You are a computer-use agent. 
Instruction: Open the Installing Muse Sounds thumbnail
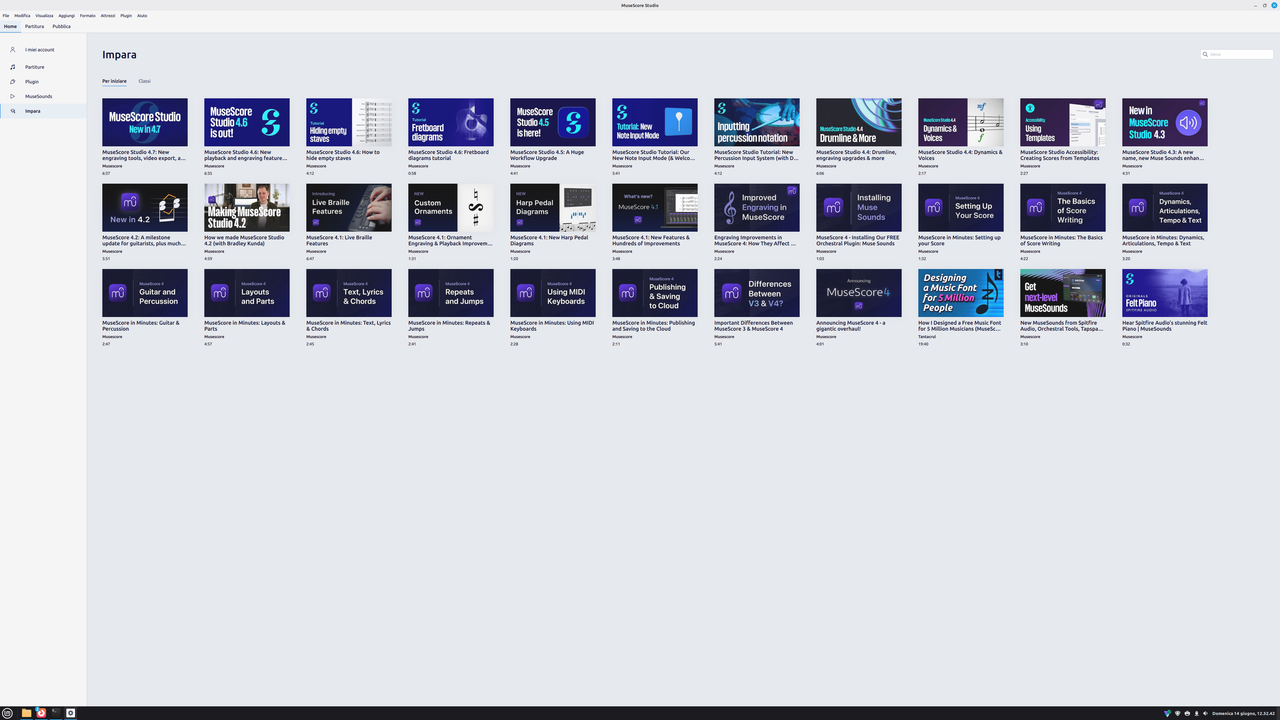[859, 208]
